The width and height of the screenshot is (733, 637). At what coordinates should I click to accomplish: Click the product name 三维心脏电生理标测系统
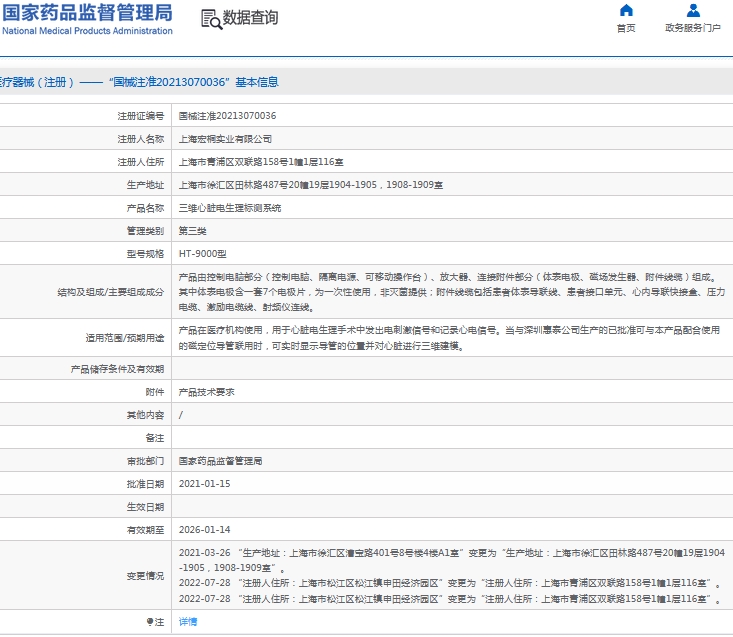(230, 208)
